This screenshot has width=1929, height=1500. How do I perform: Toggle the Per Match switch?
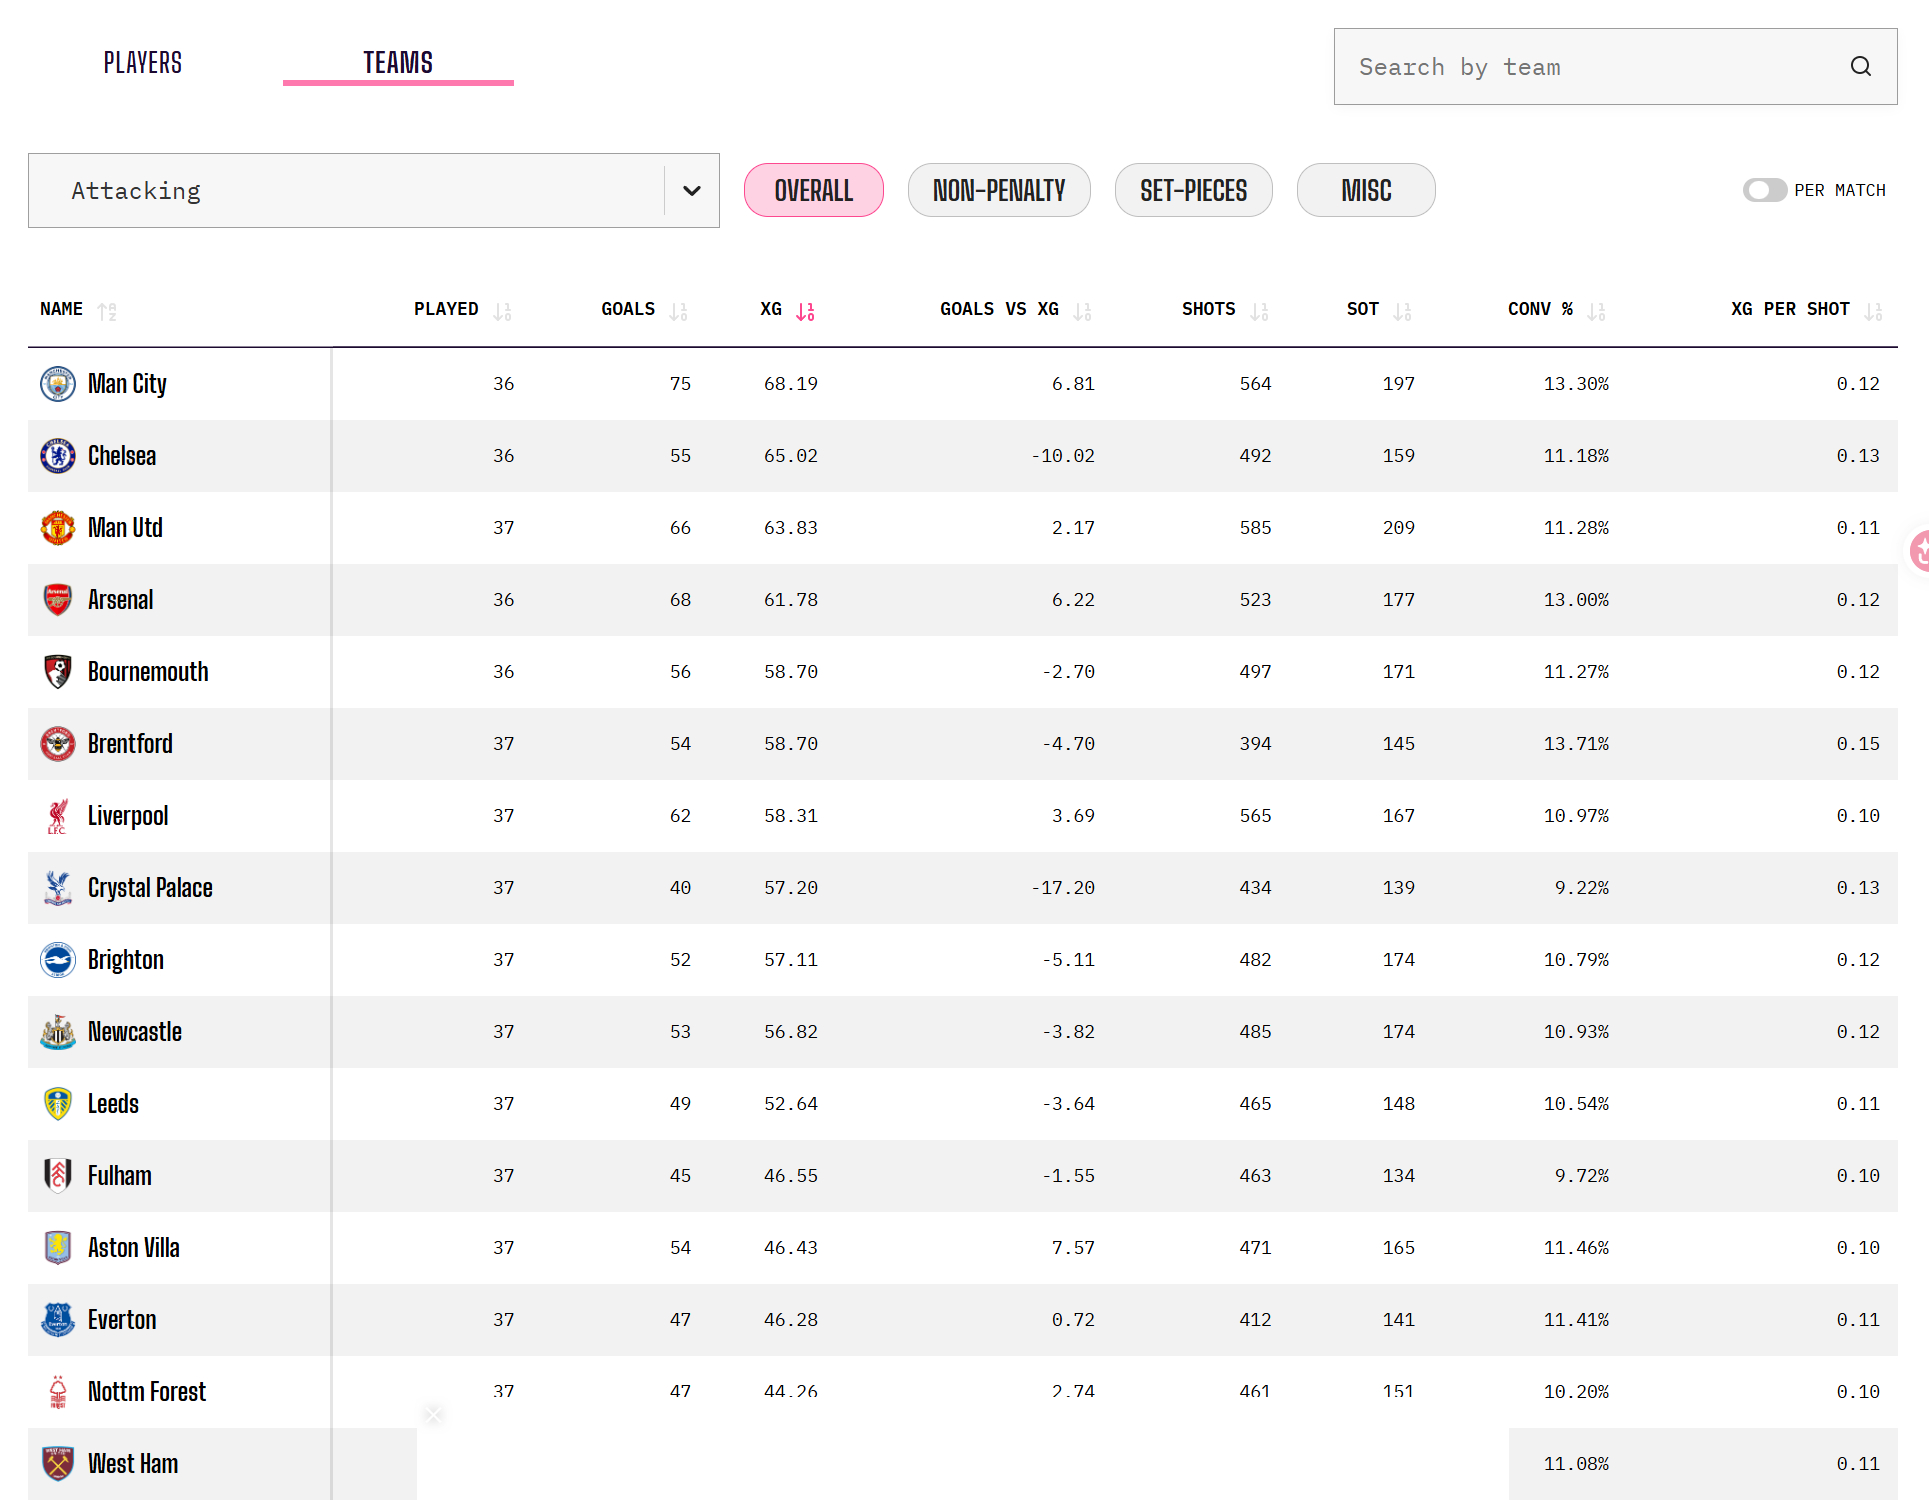coord(1764,190)
